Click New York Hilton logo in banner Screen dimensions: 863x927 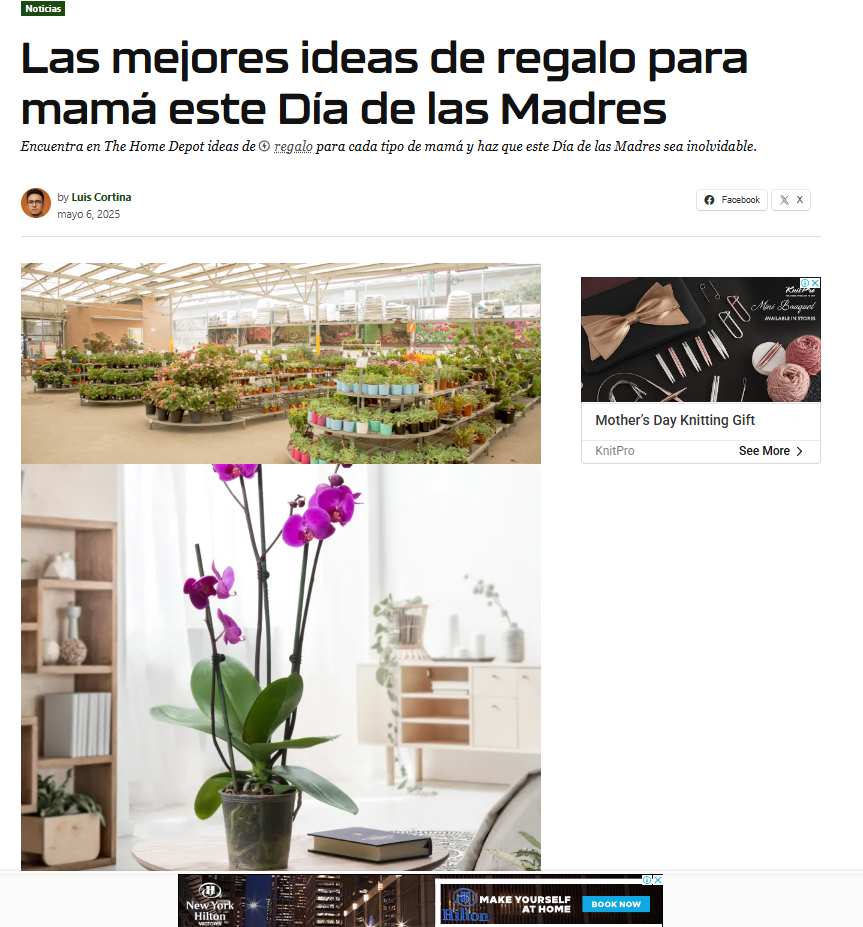(210, 902)
